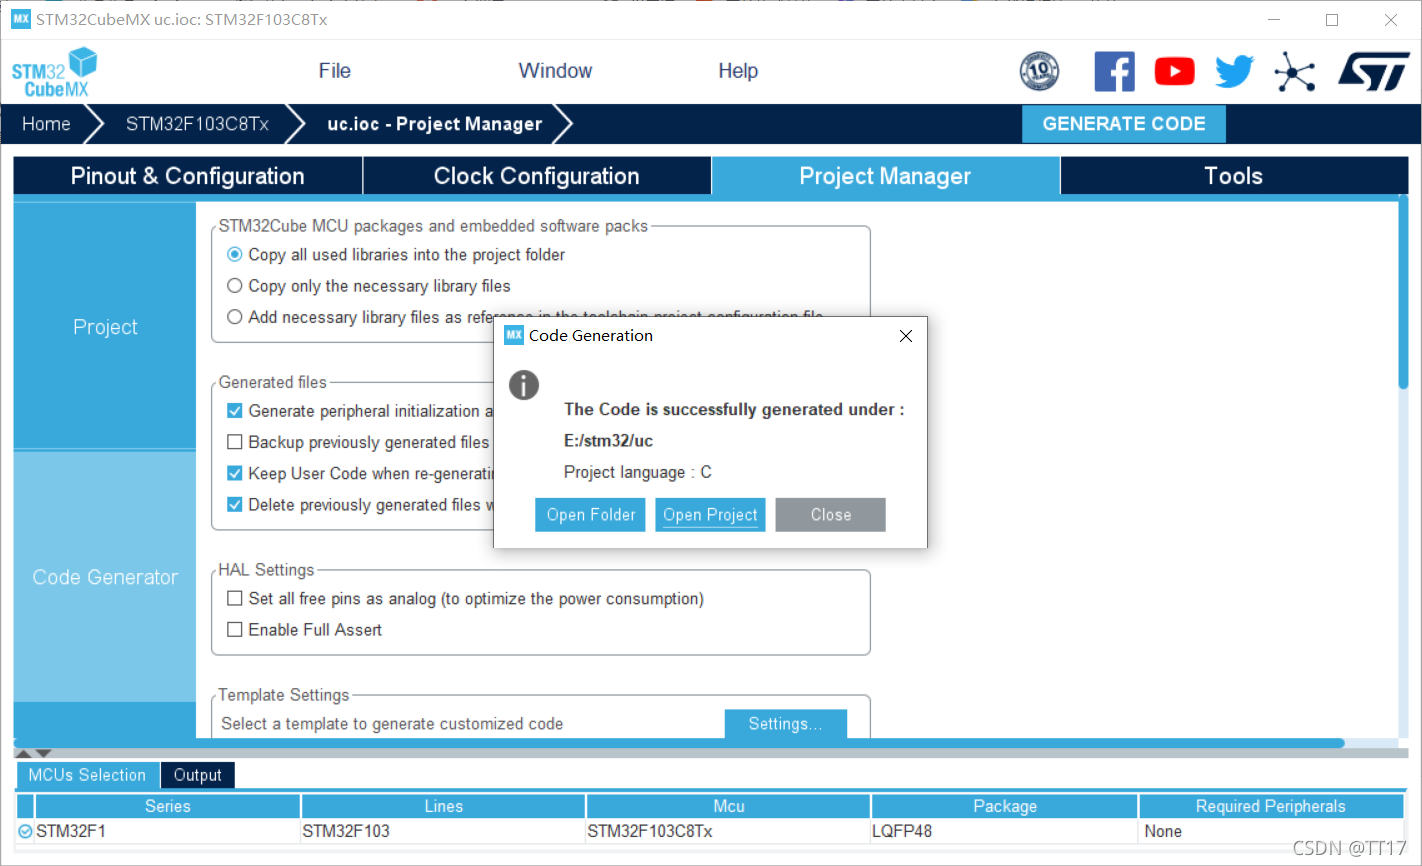This screenshot has height=866, width=1422.
Task: Switch to MCUs Selection bottom tab
Action: coord(87,775)
